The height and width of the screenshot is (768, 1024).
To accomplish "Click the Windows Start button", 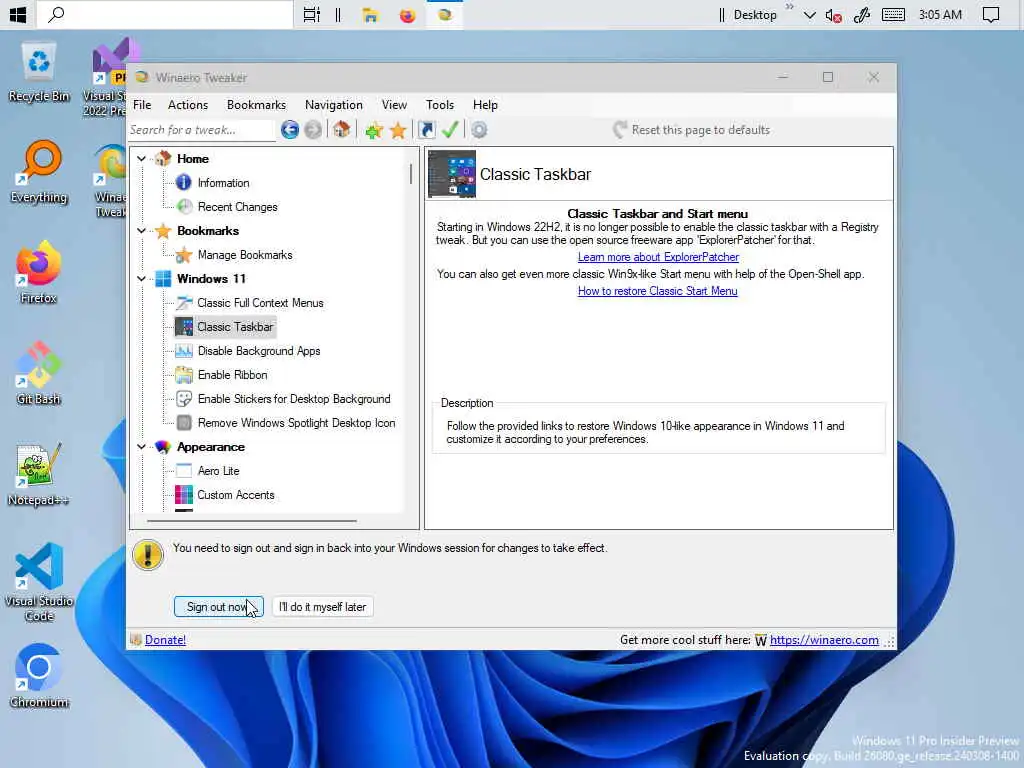I will (x=18, y=14).
